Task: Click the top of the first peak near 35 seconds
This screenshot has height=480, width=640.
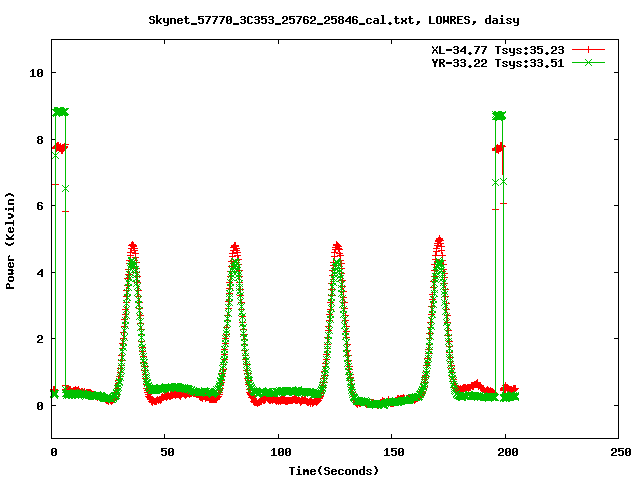Action: tap(133, 247)
